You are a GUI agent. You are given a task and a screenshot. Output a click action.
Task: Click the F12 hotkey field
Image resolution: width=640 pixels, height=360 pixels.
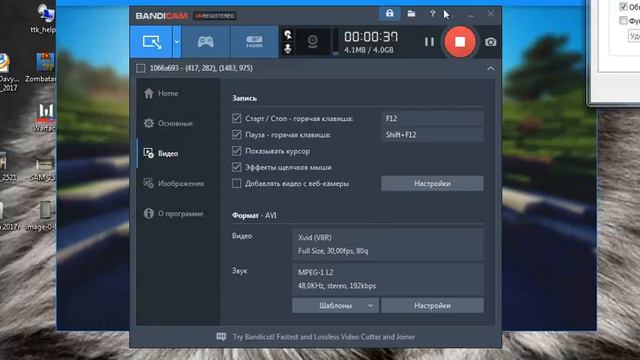click(x=433, y=118)
